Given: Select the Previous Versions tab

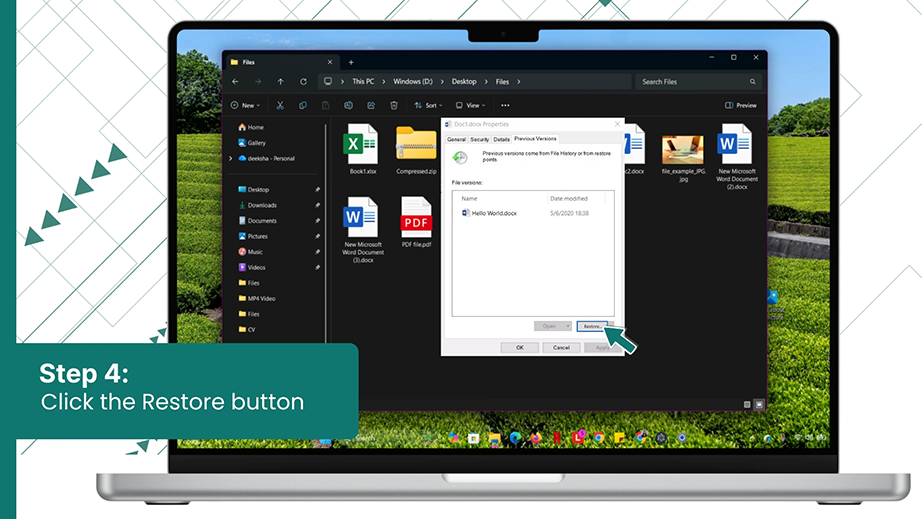Looking at the screenshot, I should click(535, 139).
